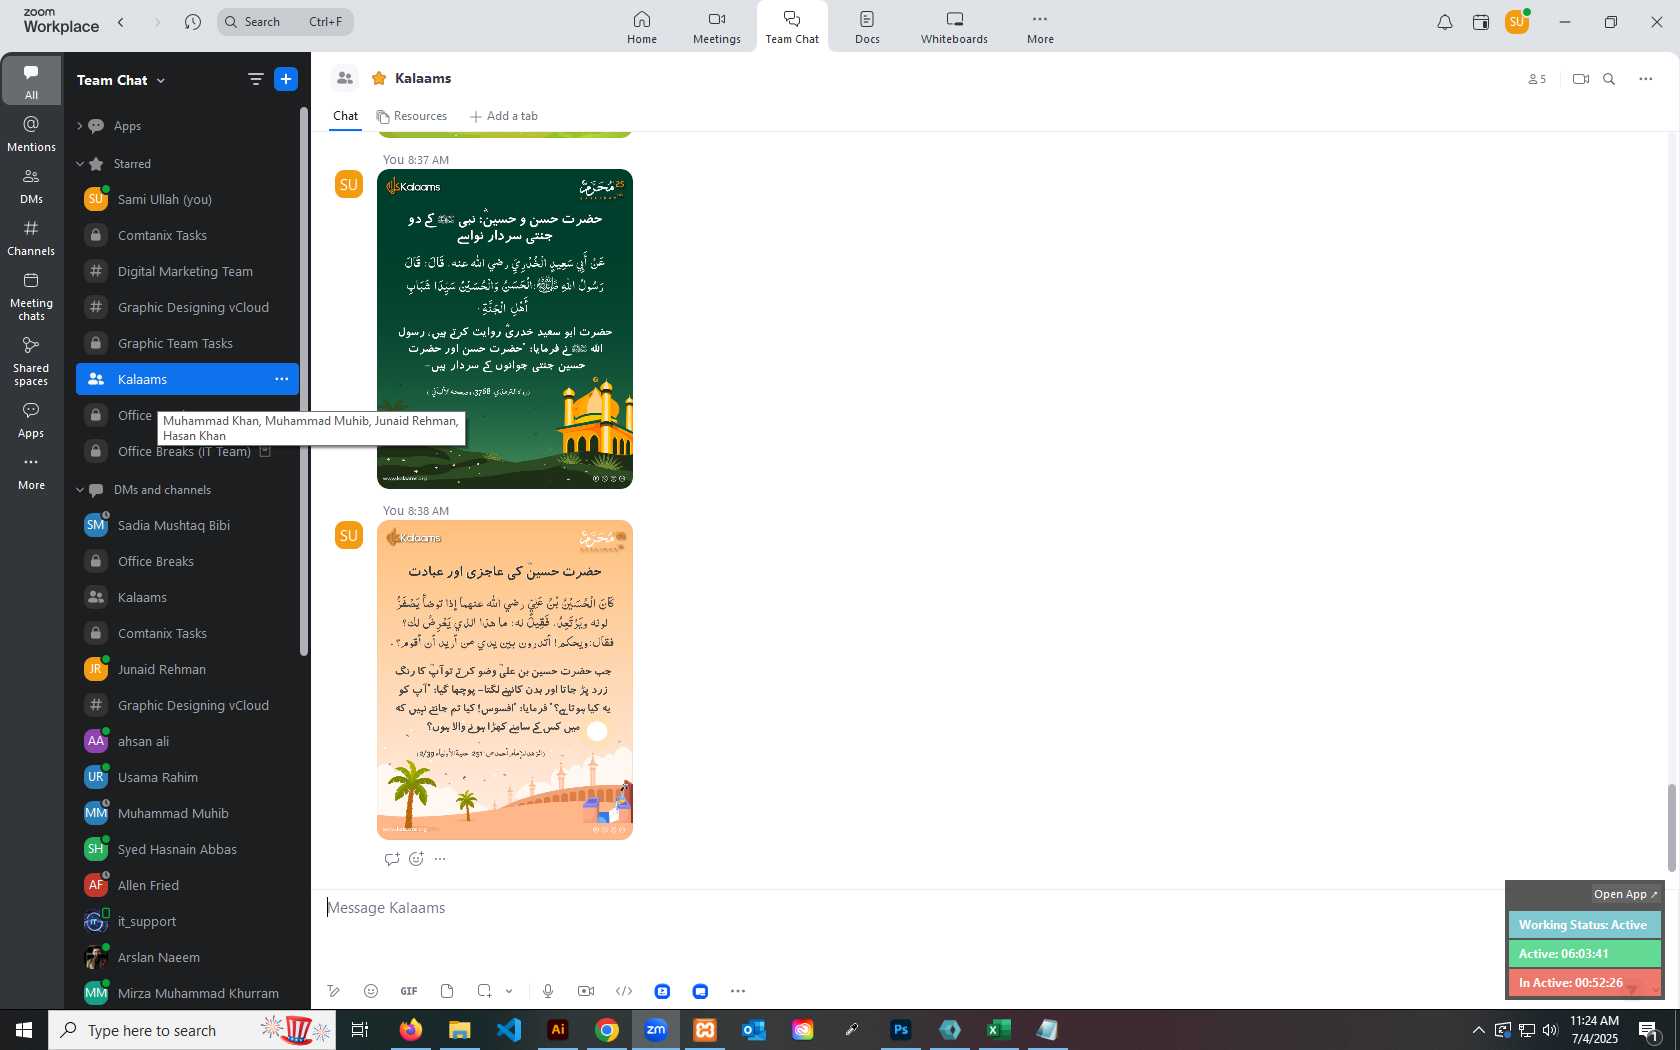Click Open App in the tracker widget

[1625, 894]
